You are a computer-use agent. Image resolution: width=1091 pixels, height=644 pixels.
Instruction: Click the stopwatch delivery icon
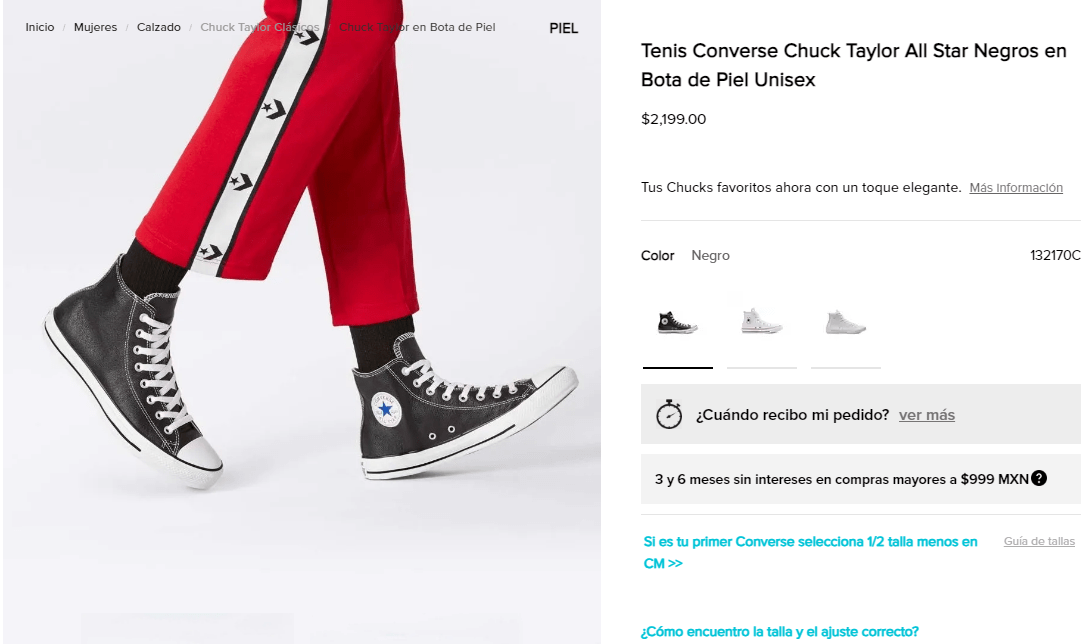669,414
